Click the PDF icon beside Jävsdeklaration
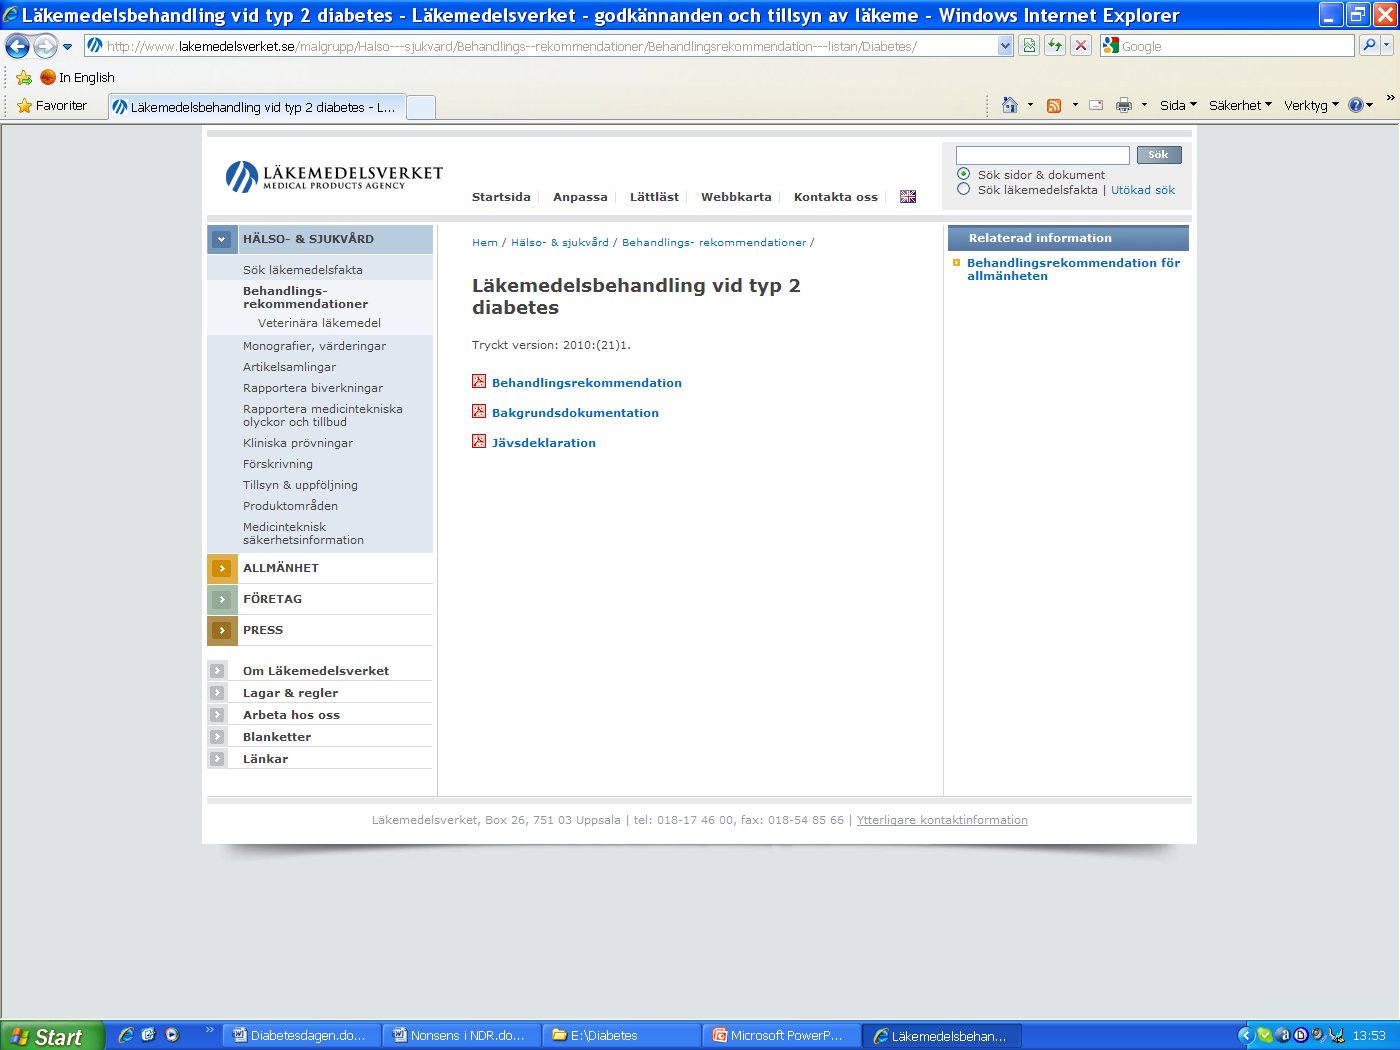 click(x=479, y=441)
